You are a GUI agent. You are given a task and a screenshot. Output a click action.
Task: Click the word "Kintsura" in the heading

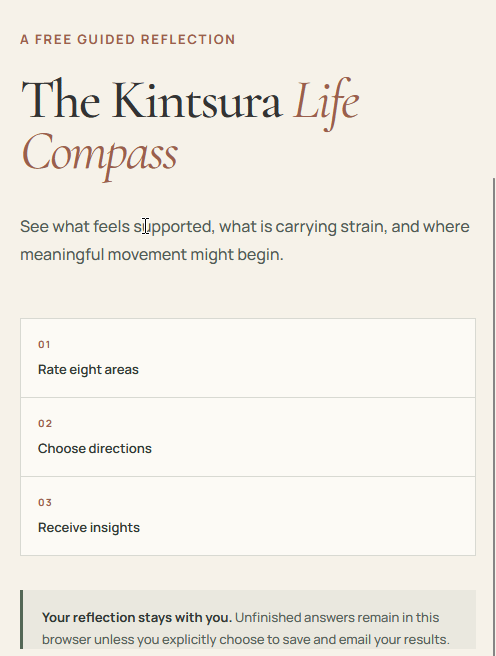[197, 100]
